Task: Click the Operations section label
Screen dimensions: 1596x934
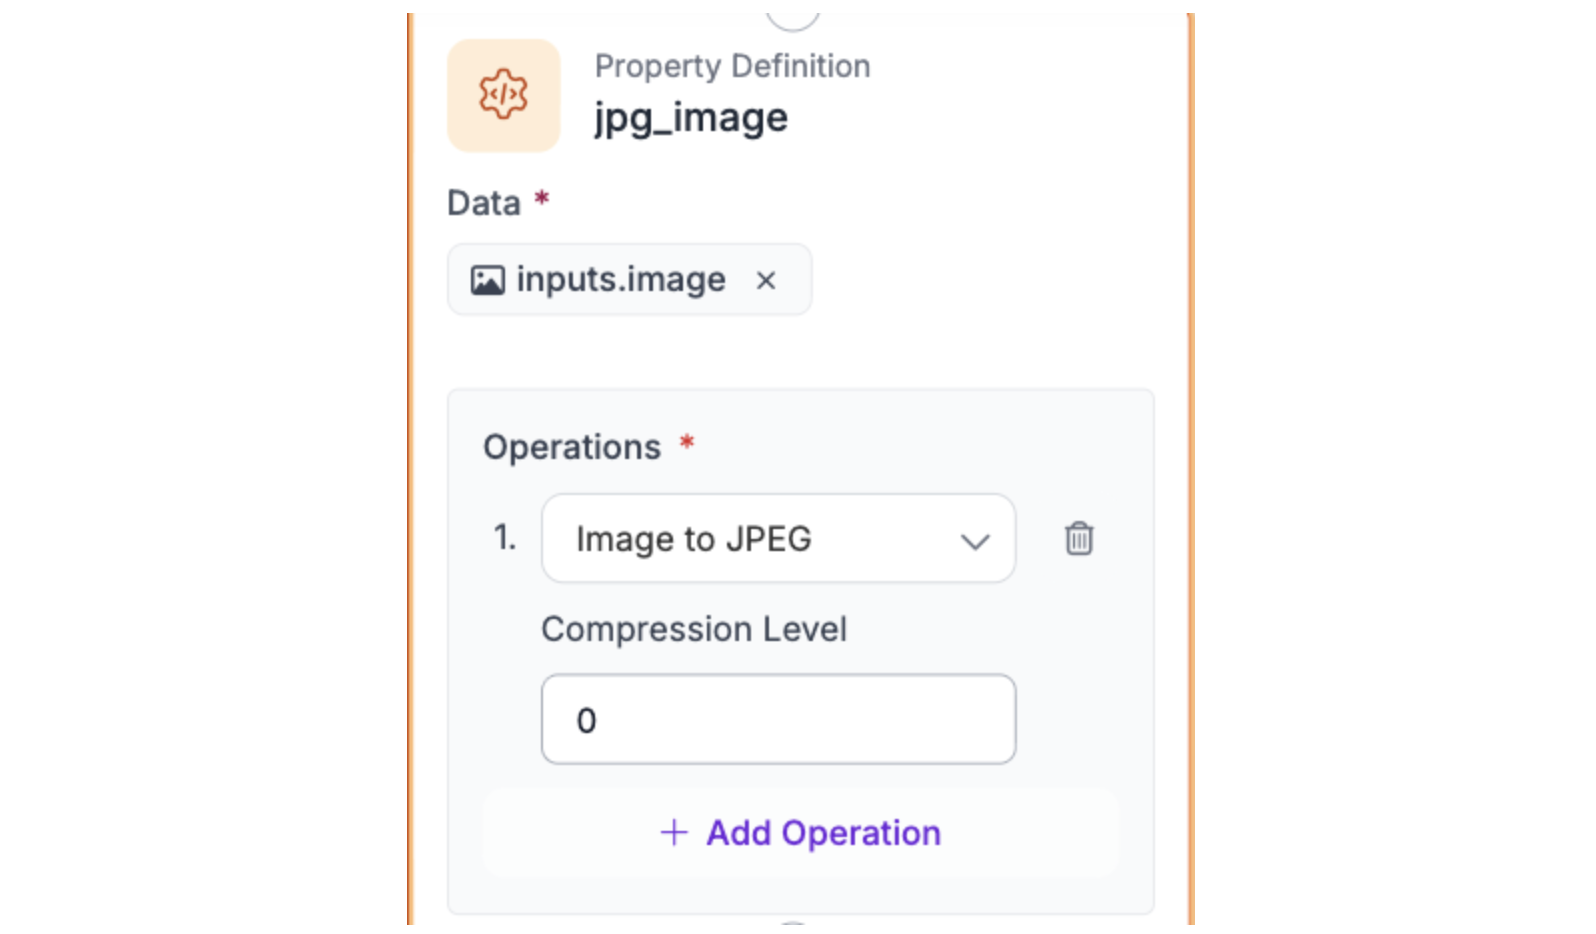Action: point(571,447)
